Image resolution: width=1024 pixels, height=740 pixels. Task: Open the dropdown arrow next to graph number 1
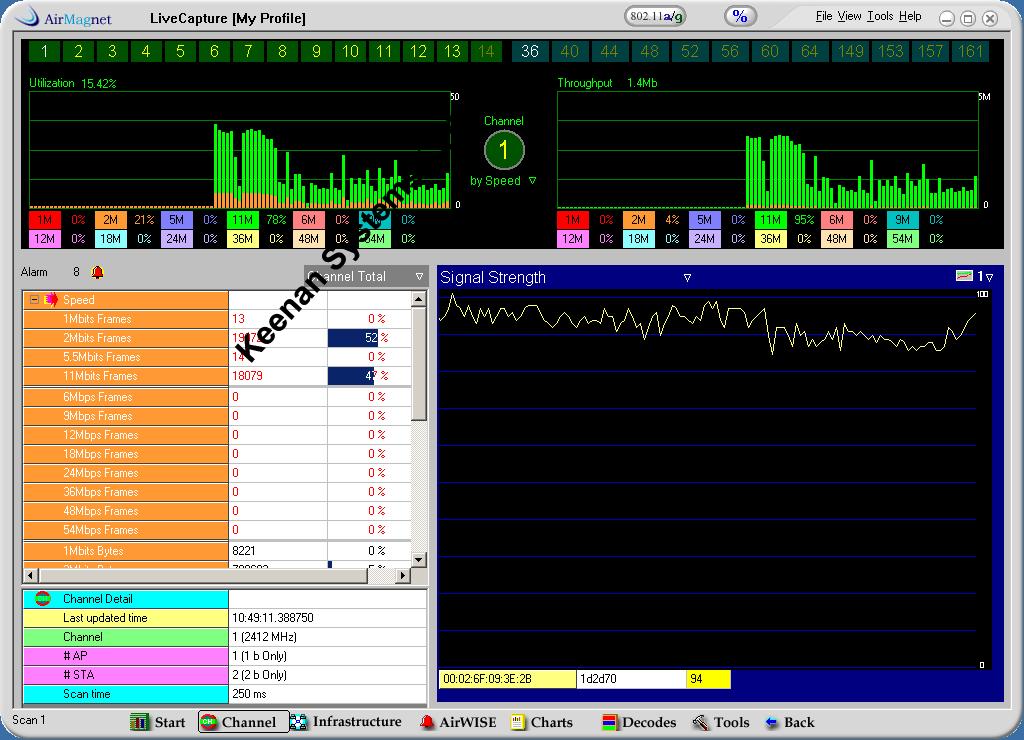pos(989,278)
